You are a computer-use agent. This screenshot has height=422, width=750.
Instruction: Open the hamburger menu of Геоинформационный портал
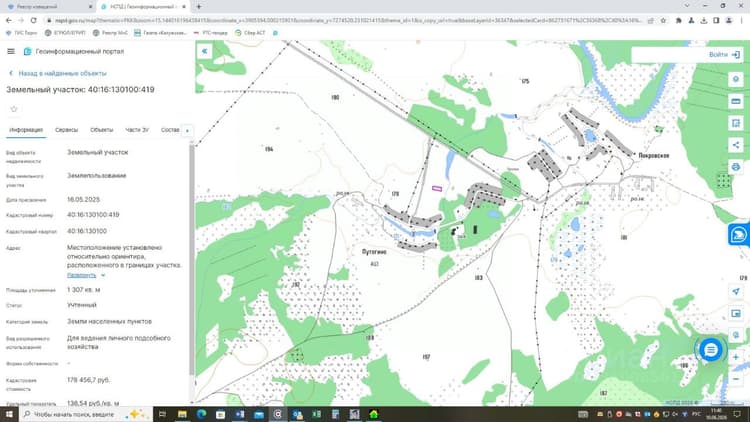(x=11, y=51)
